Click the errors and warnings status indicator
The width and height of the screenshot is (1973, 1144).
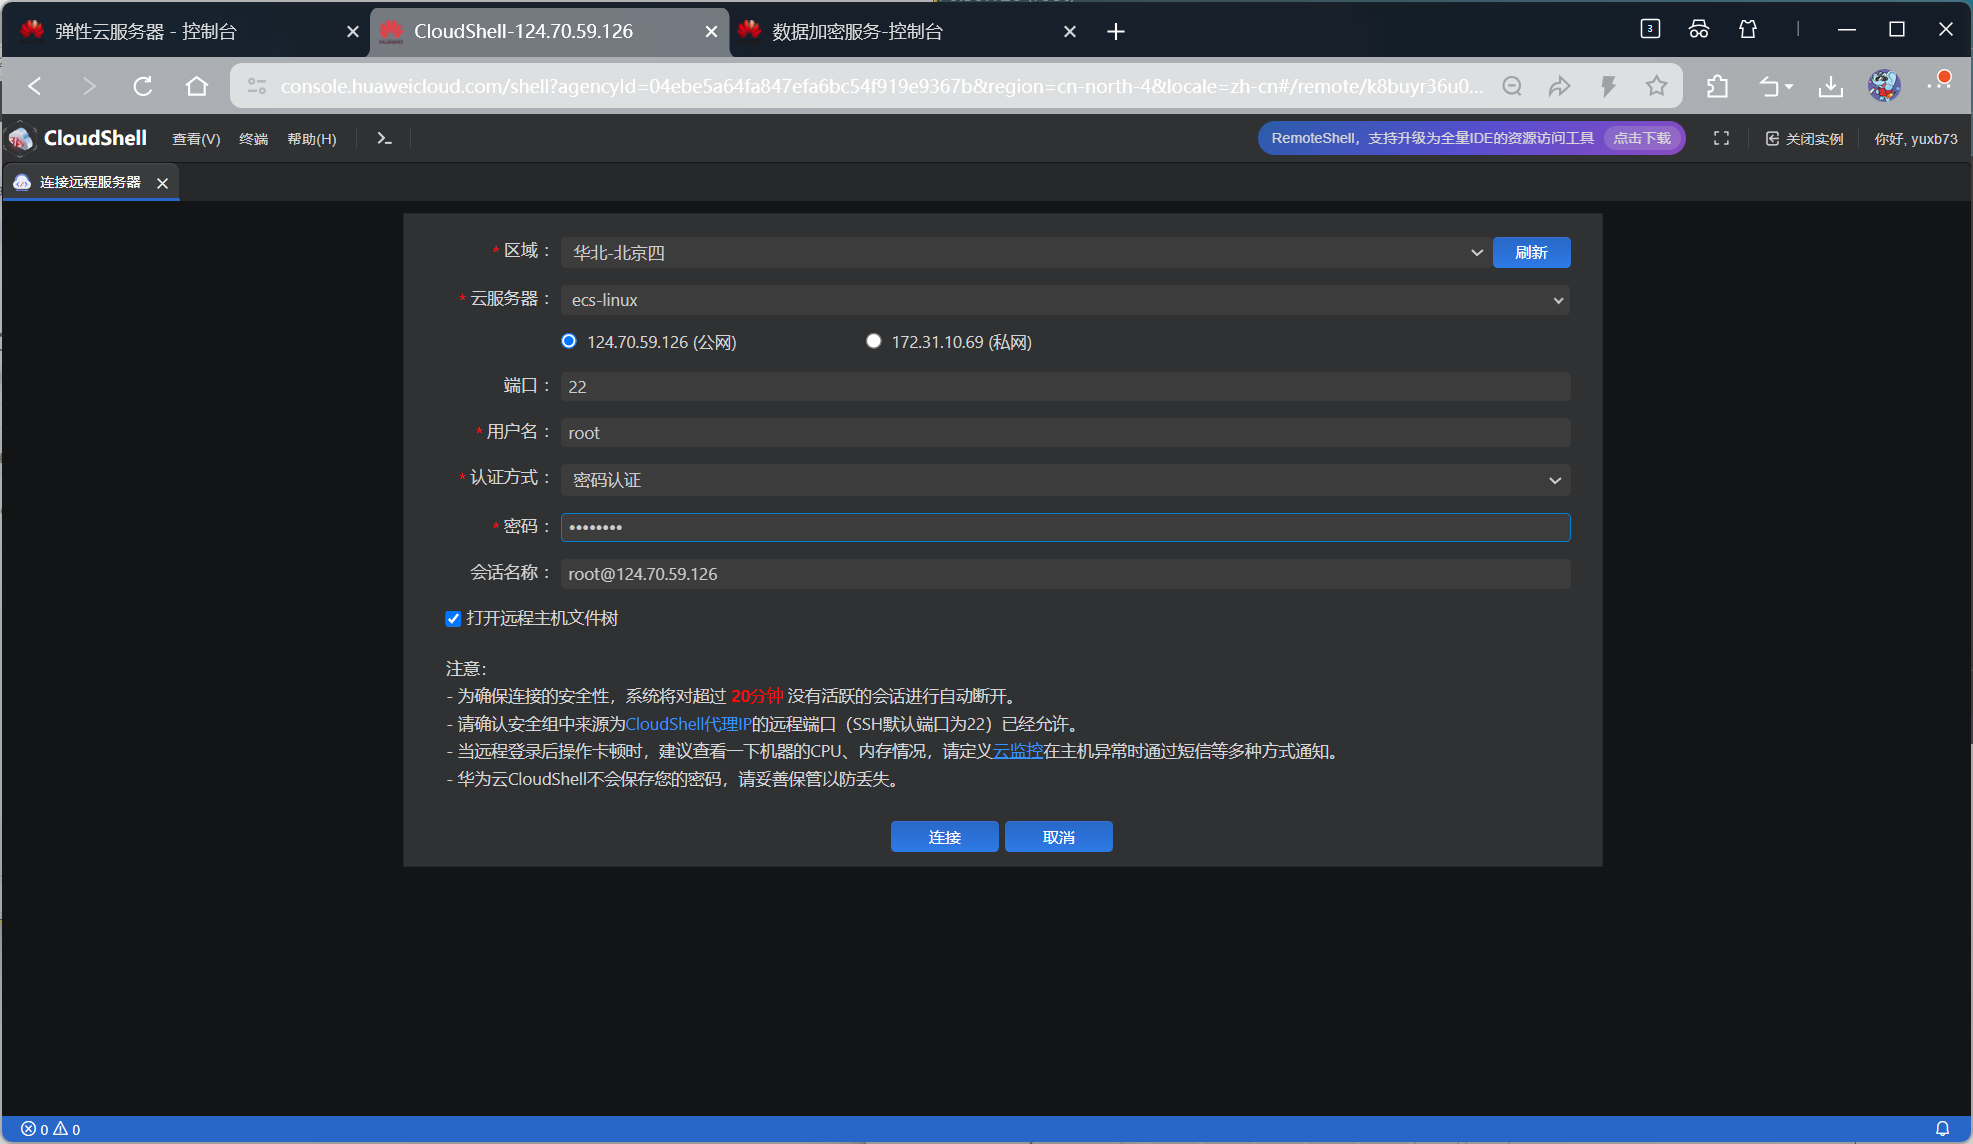click(50, 1129)
